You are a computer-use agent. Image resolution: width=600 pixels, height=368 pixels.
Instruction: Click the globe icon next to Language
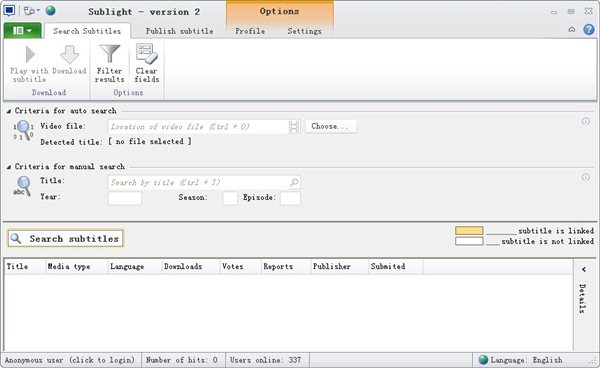[483, 360]
